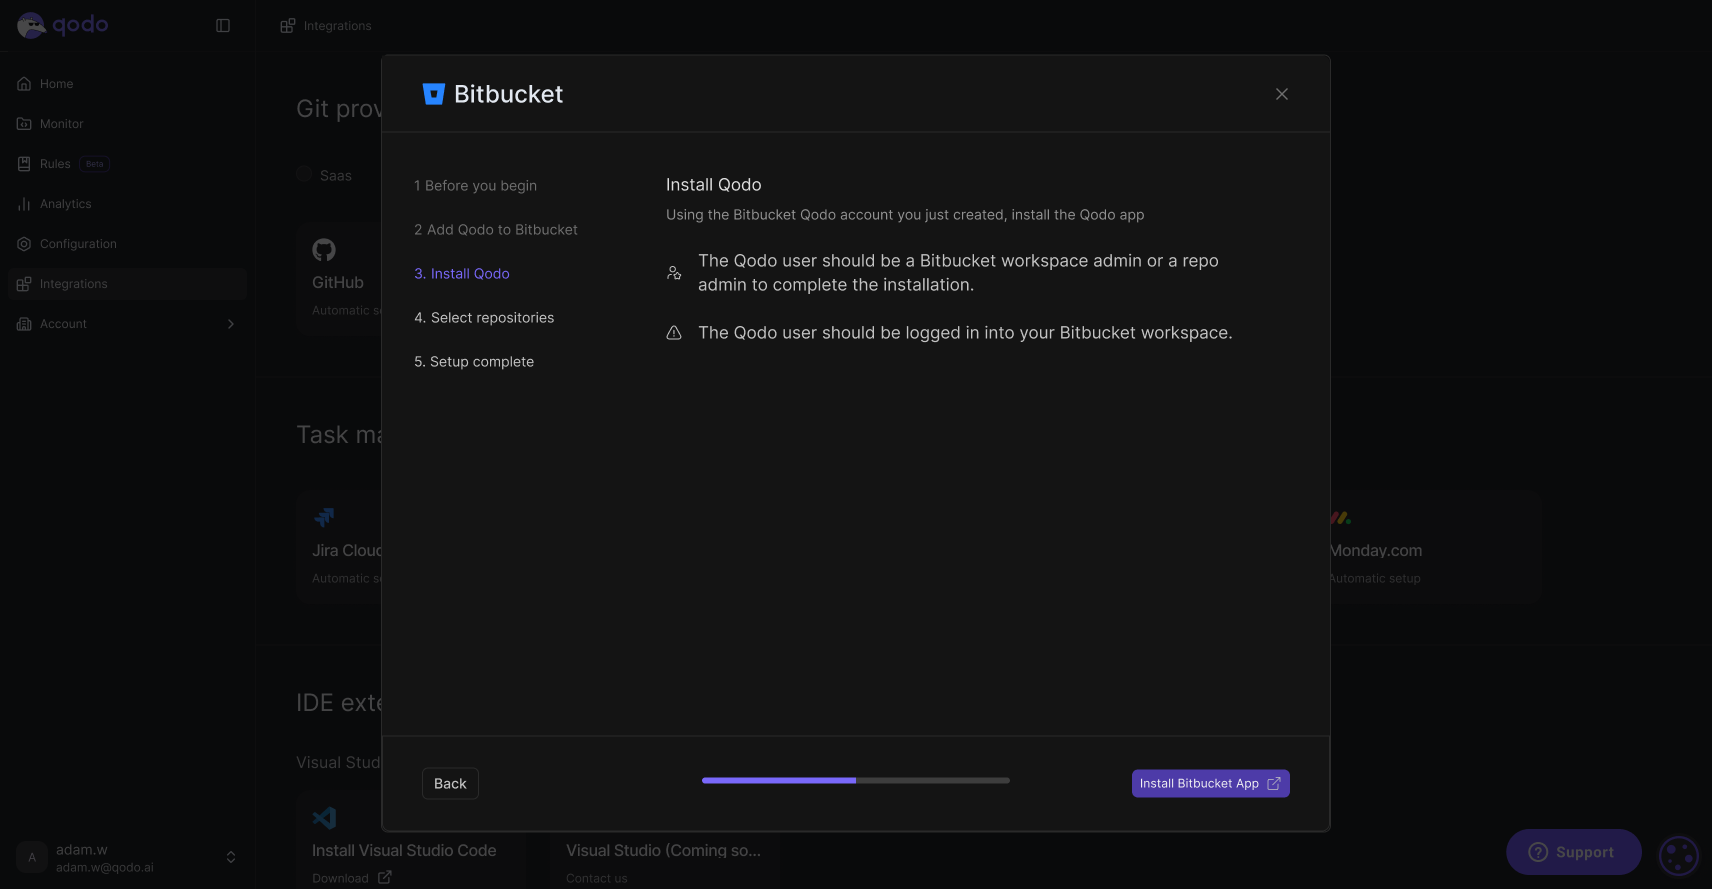Image resolution: width=1712 pixels, height=889 pixels.
Task: Click the Configuration gear icon
Action: [x=24, y=244]
